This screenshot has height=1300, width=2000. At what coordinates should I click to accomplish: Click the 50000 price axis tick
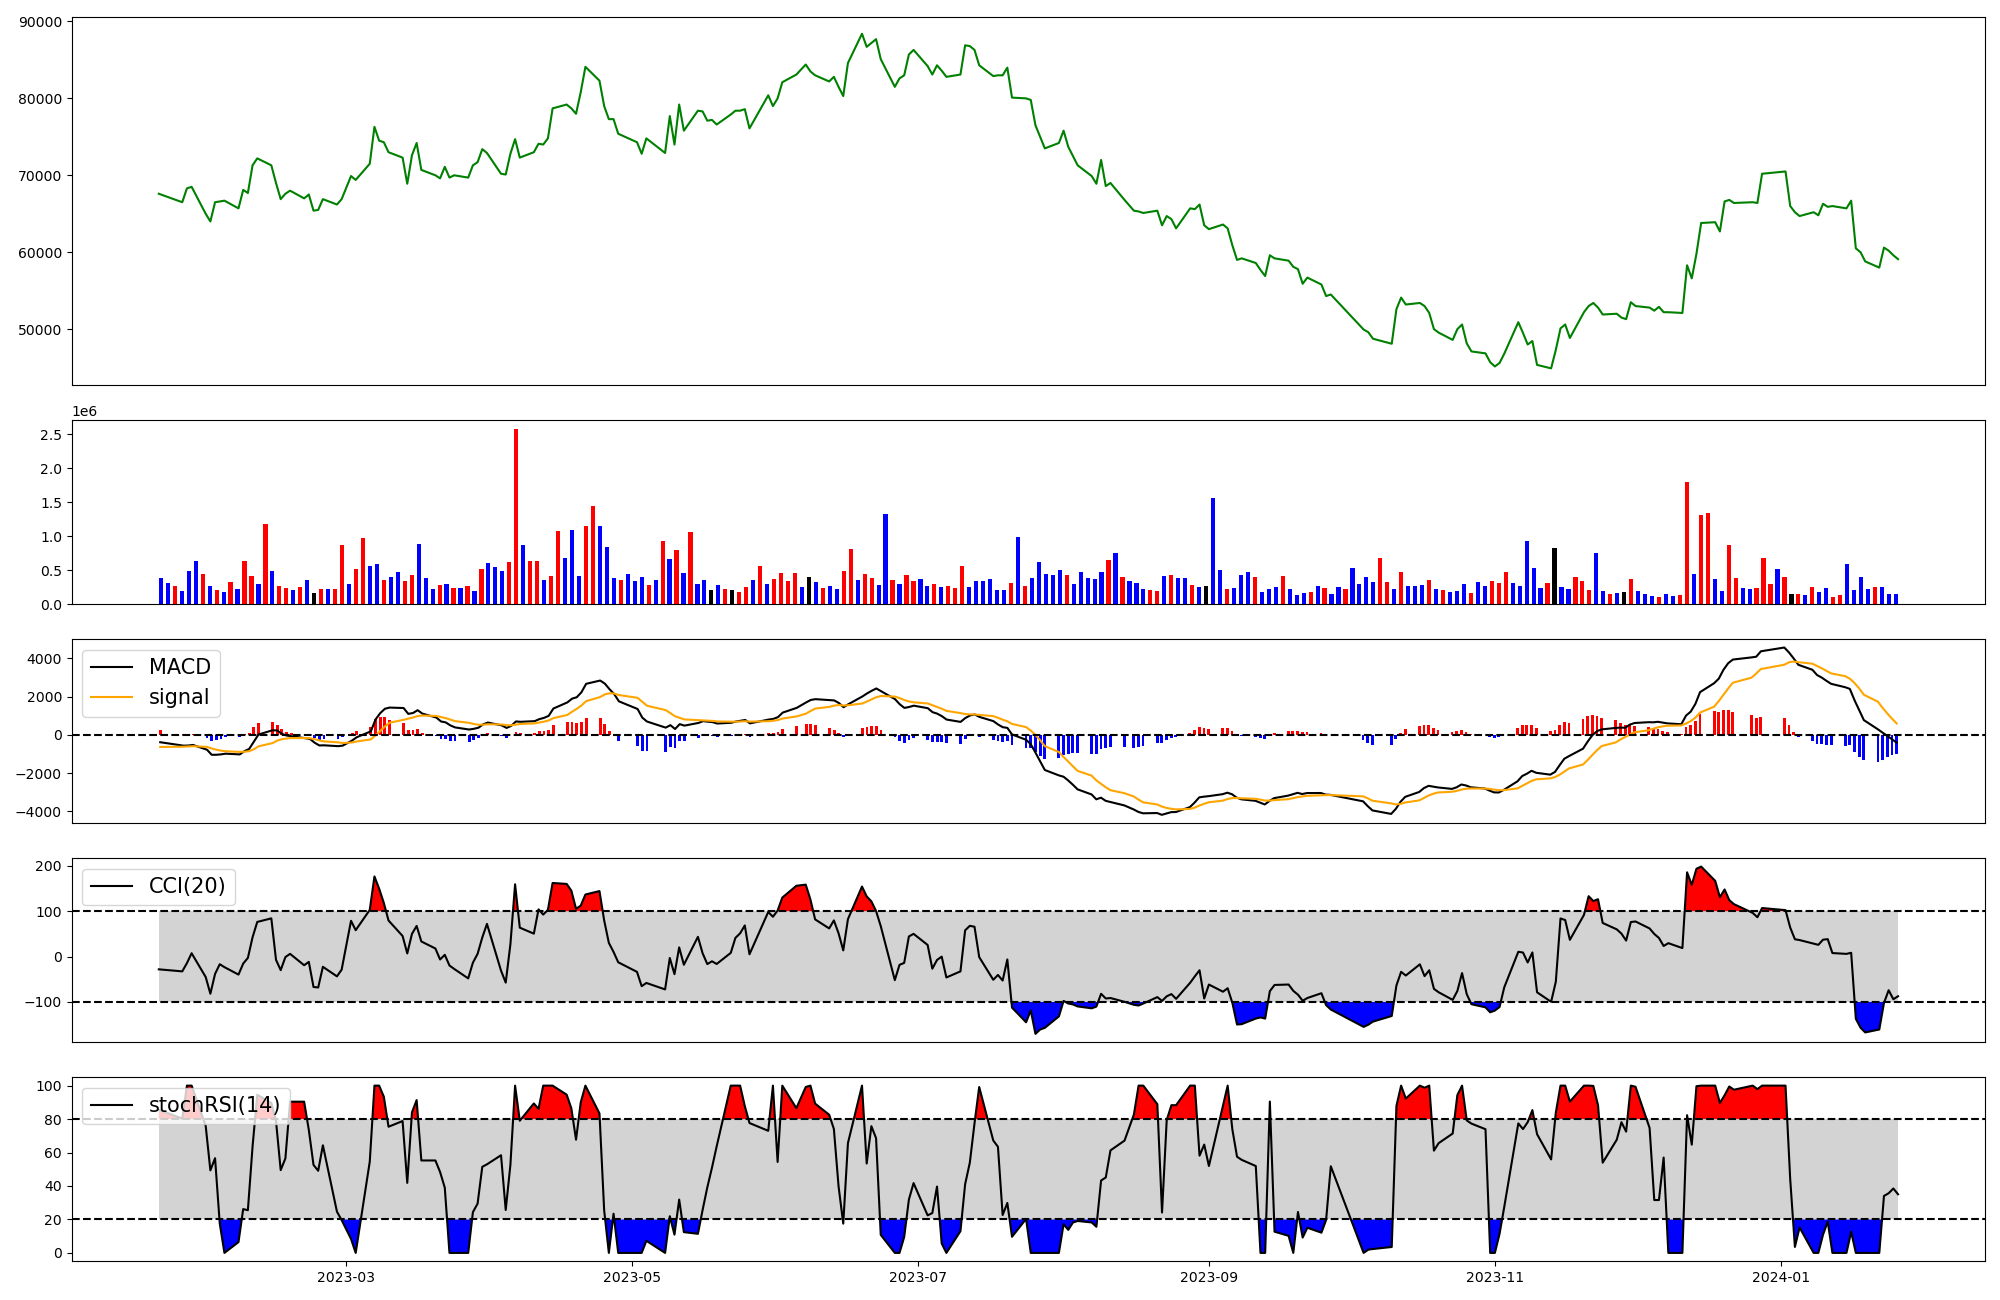[x=41, y=330]
